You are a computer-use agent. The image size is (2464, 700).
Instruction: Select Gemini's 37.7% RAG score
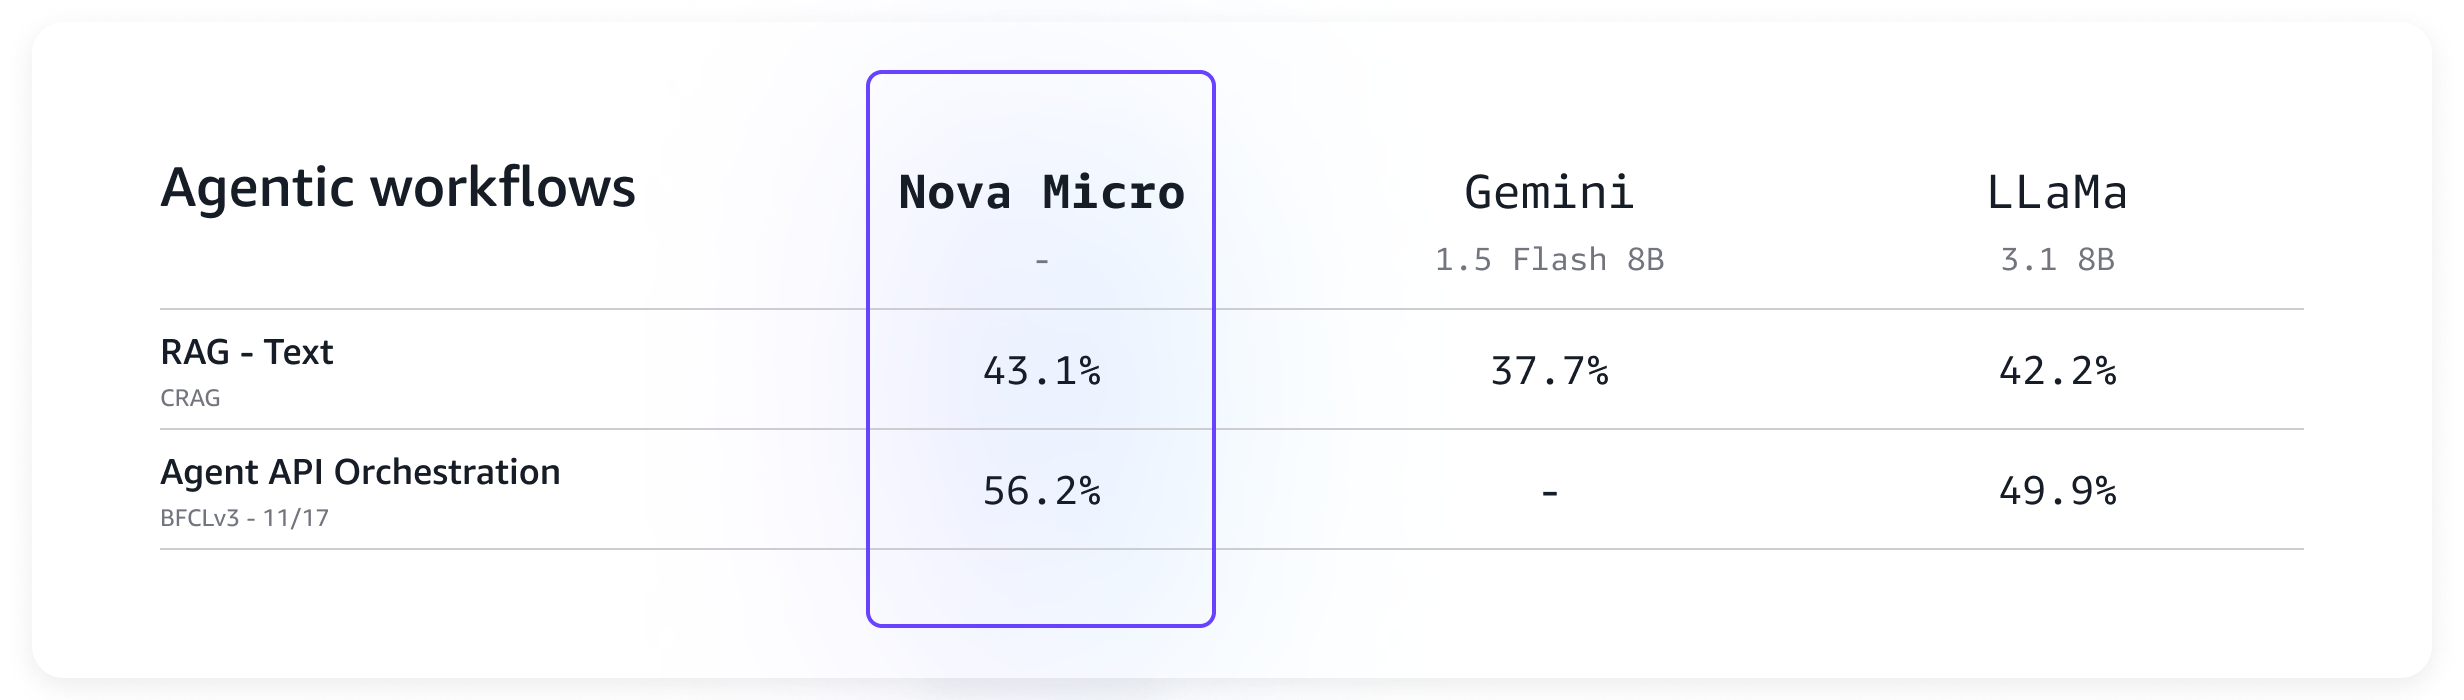click(x=1549, y=371)
